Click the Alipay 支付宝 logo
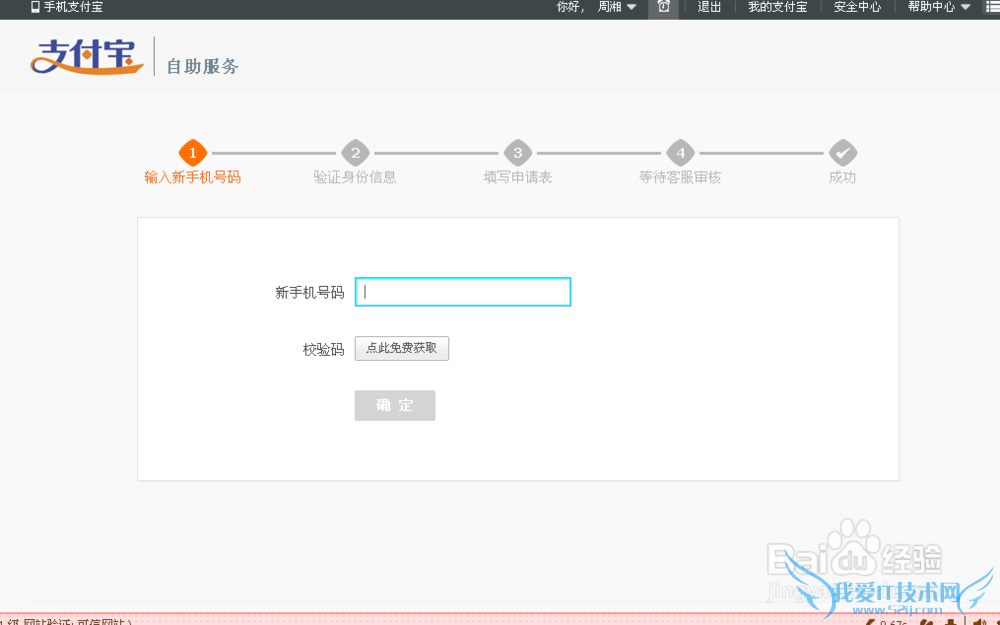The width and height of the screenshot is (1000, 625). (x=87, y=56)
